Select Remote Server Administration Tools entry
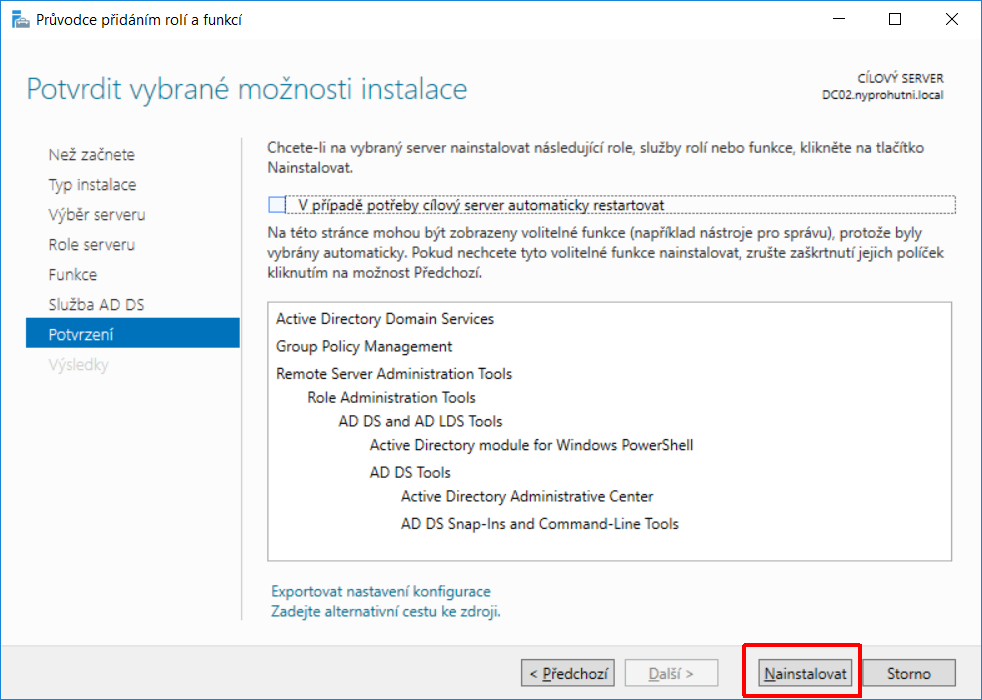982x700 pixels. tap(394, 374)
